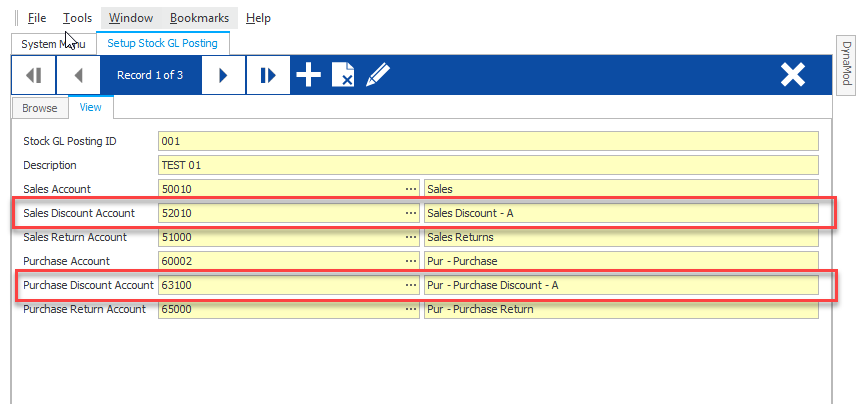Click the 'Sales Account' label
The height and width of the screenshot is (404, 864).
click(58, 189)
